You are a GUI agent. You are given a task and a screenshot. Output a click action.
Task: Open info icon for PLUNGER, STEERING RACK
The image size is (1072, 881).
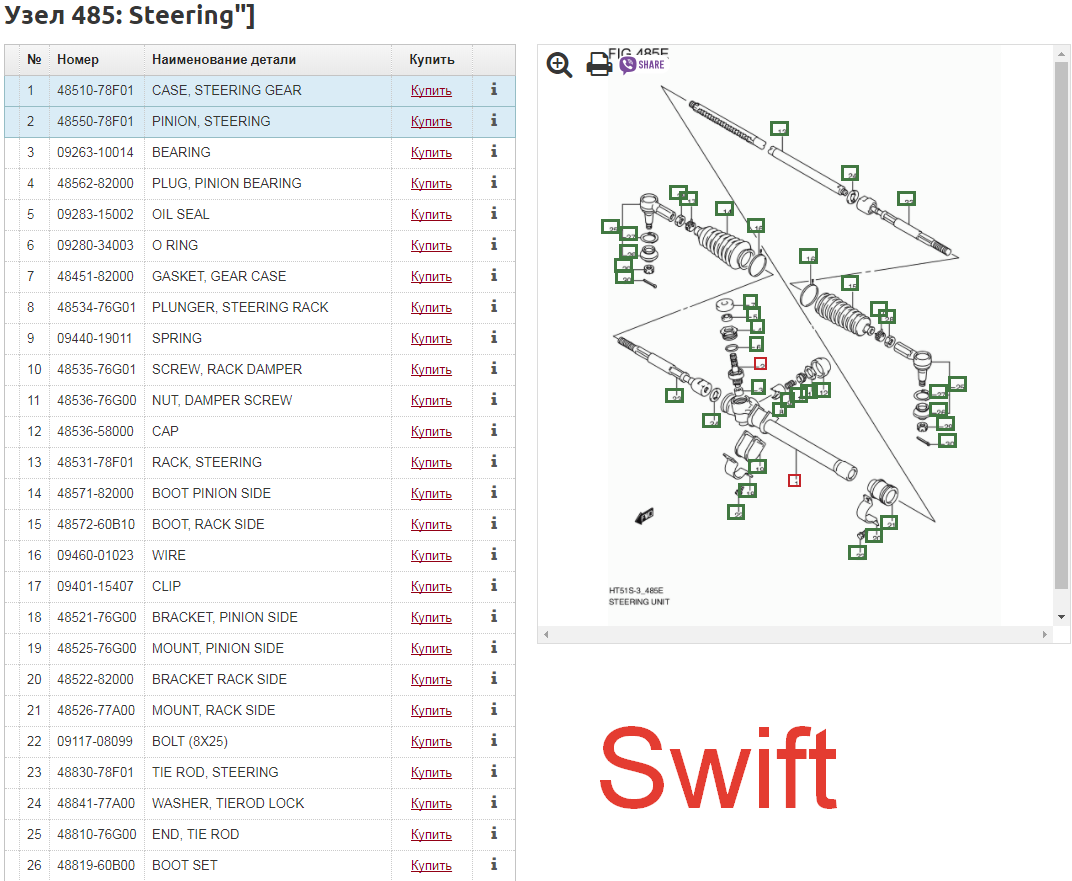(x=494, y=307)
